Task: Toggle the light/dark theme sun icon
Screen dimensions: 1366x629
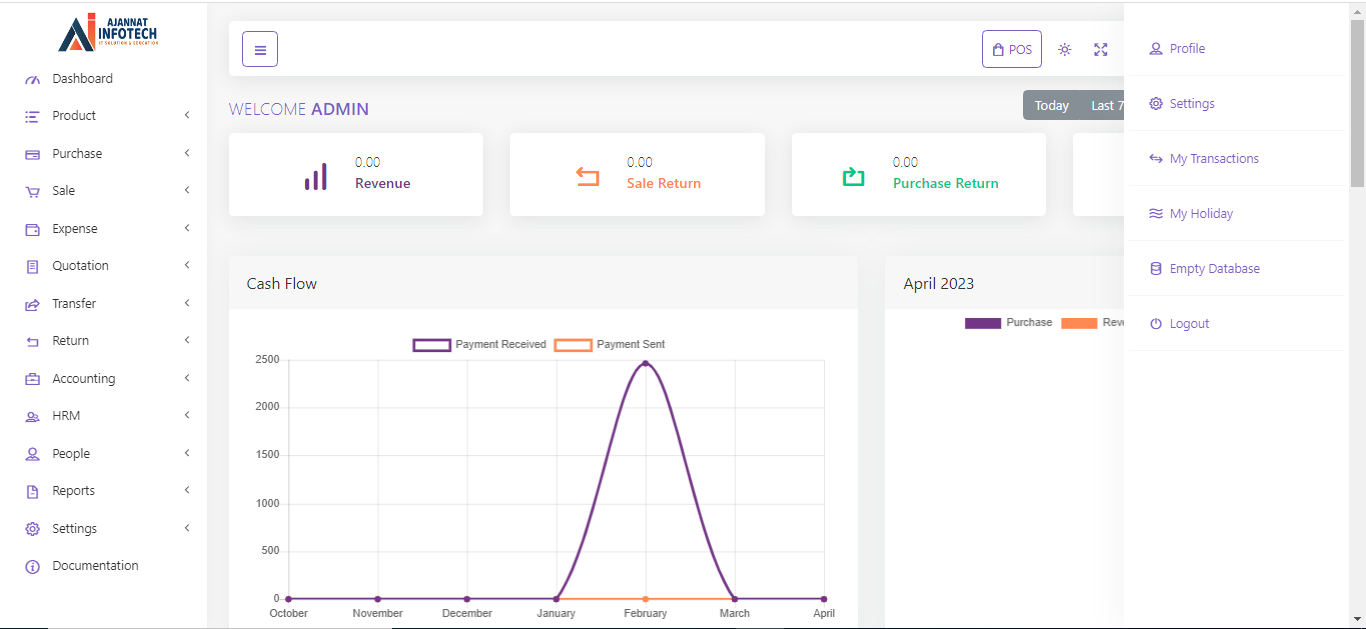Action: click(x=1065, y=49)
